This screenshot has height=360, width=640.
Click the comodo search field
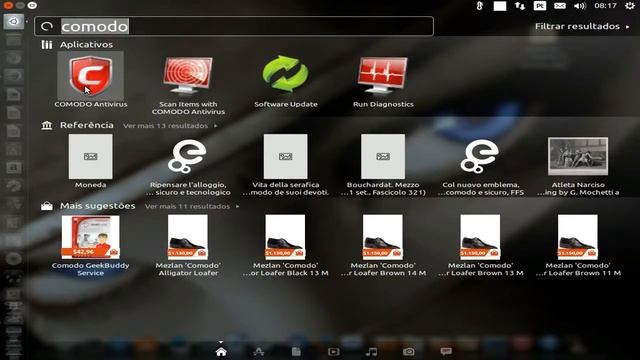[234, 27]
